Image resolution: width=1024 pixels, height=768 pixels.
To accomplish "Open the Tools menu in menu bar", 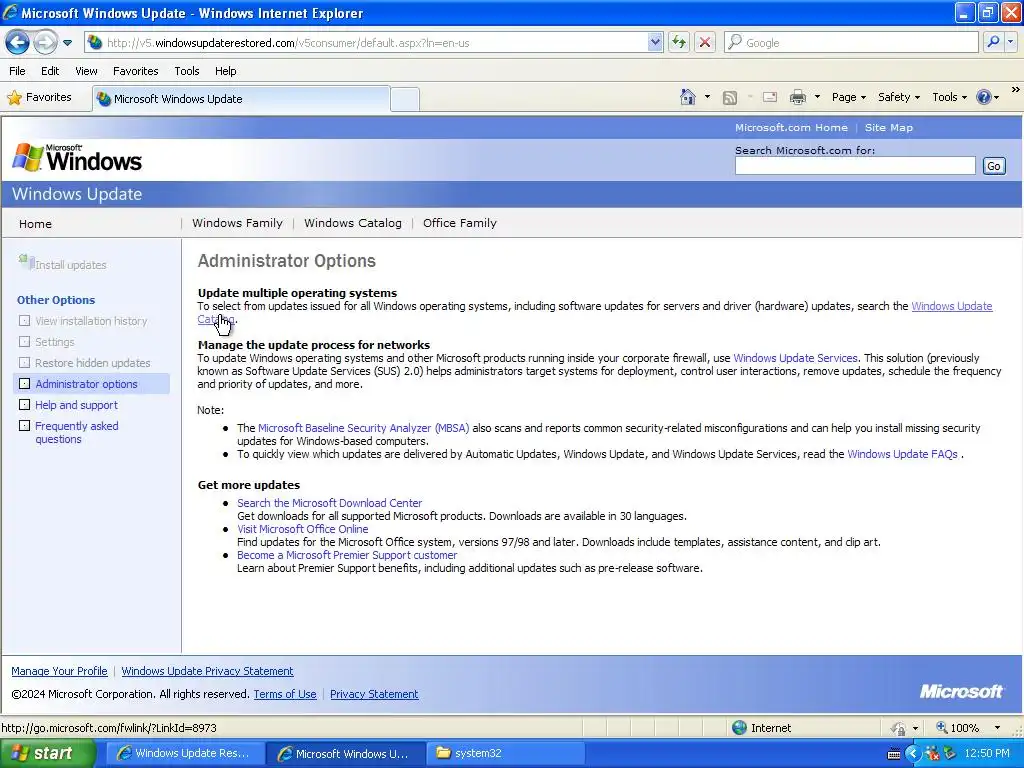I will pyautogui.click(x=187, y=71).
